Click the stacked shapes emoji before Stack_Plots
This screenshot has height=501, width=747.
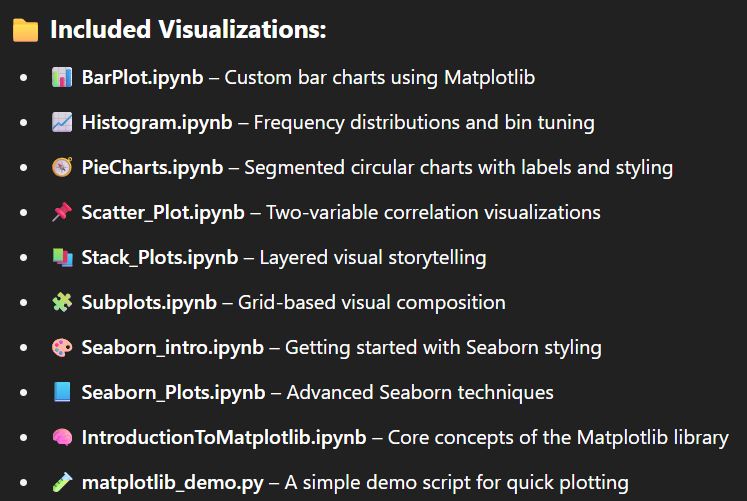pos(62,258)
